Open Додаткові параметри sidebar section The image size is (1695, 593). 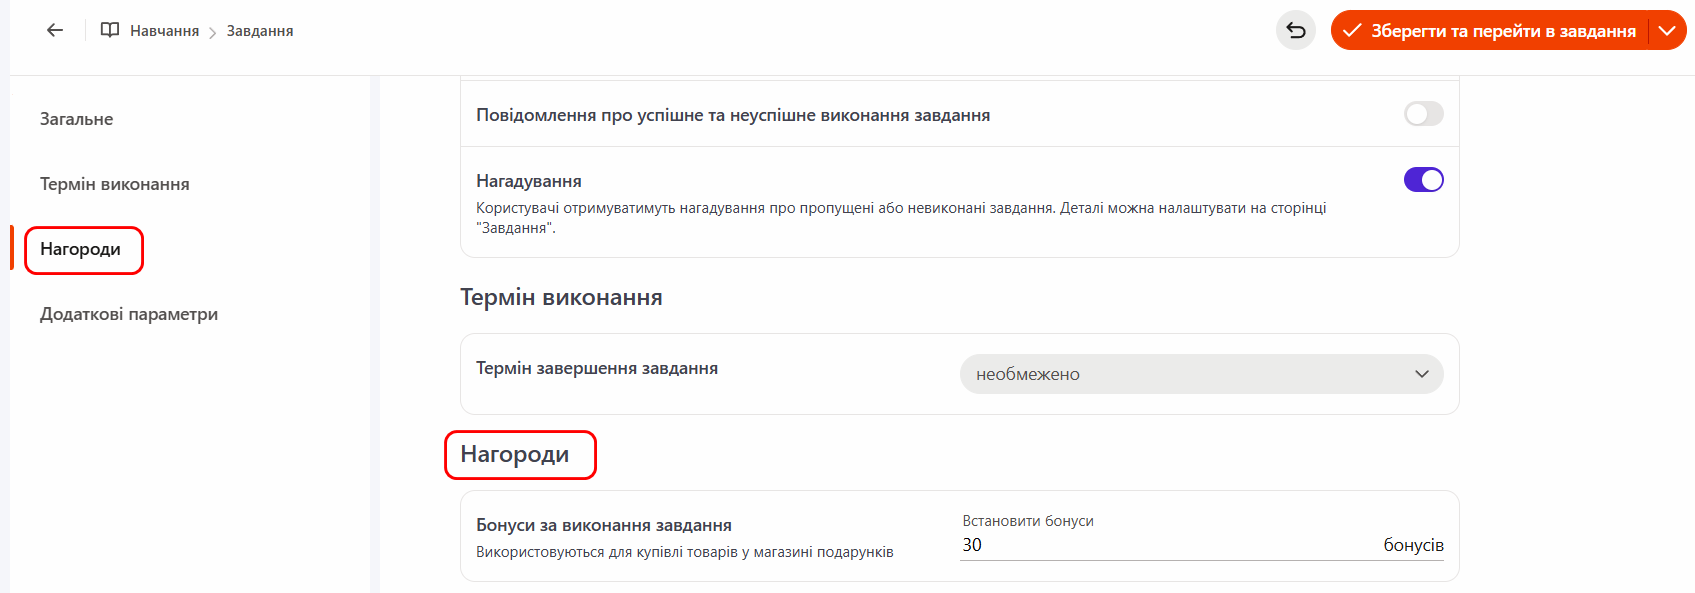(129, 314)
